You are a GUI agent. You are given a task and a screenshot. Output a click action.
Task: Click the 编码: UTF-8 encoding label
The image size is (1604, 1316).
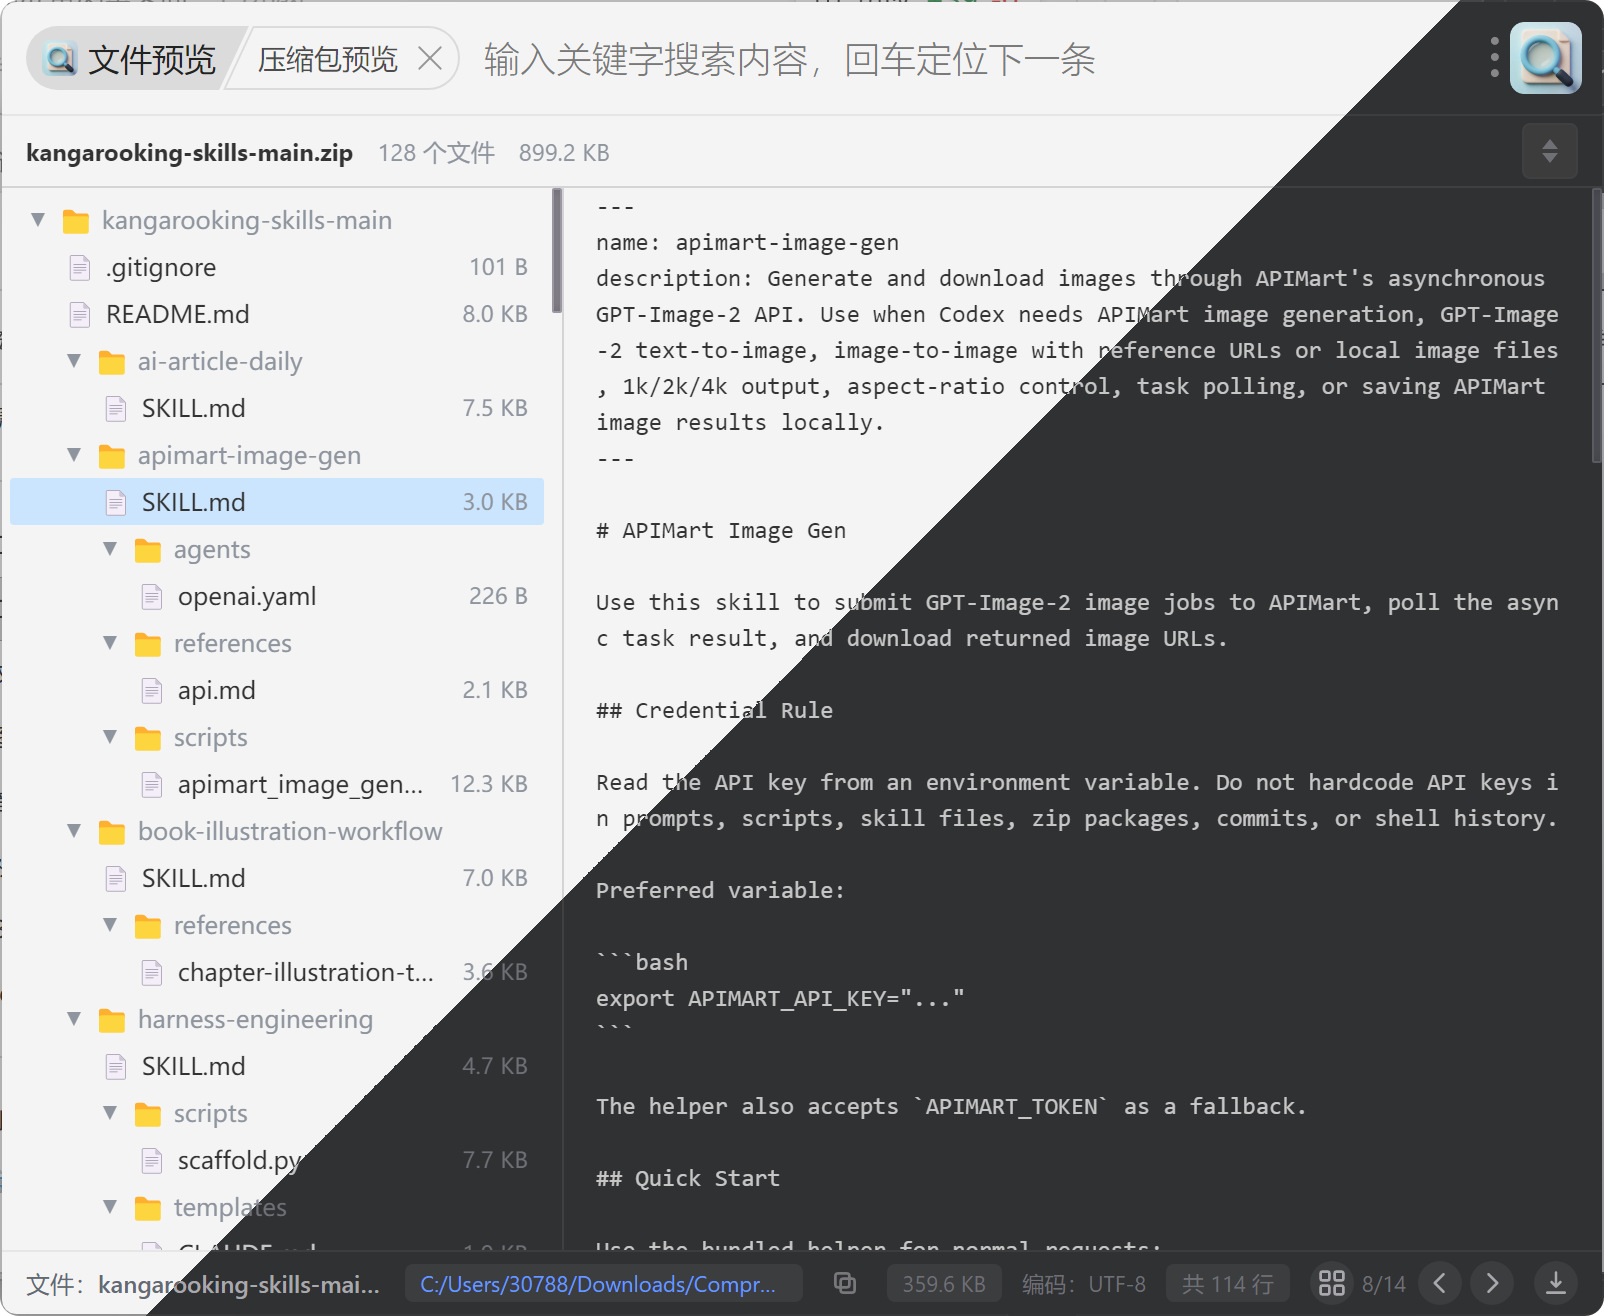[x=1084, y=1284]
